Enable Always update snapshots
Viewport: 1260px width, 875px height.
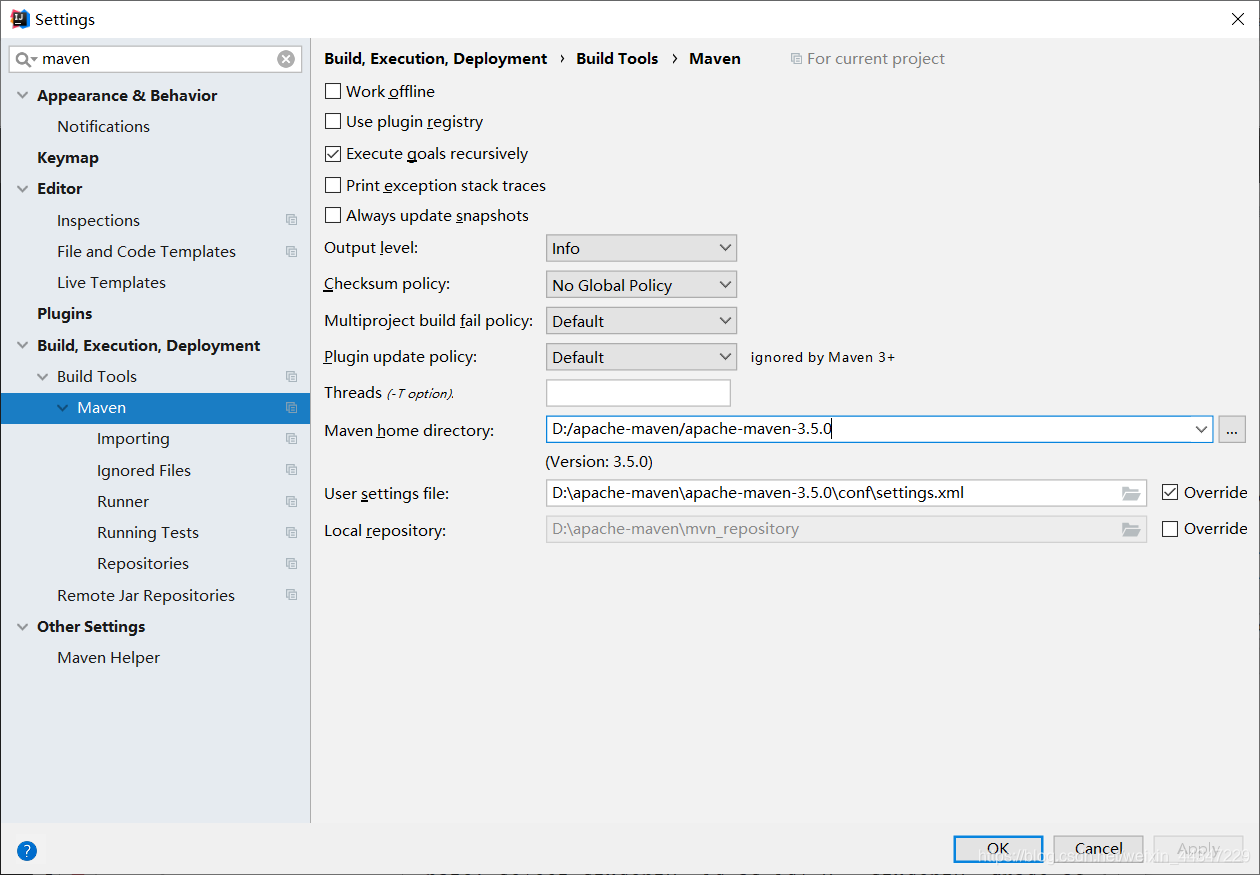pos(333,215)
